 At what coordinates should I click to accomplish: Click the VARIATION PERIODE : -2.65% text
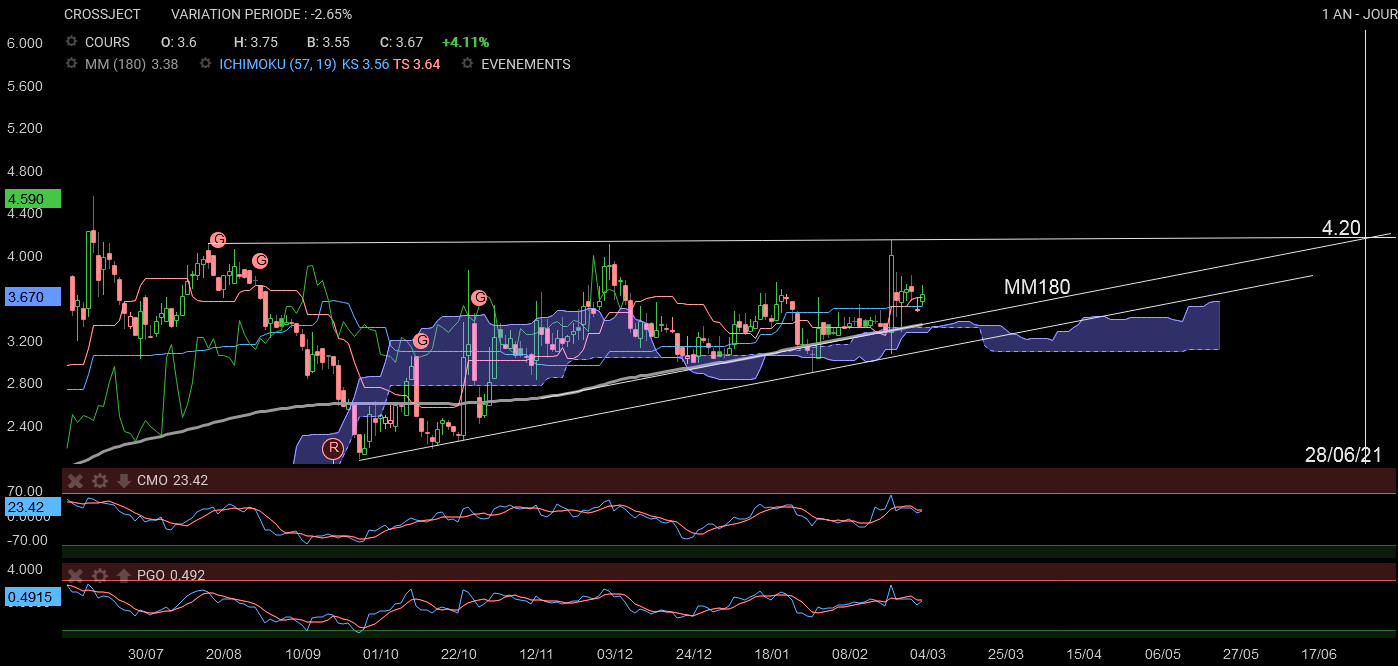point(261,14)
